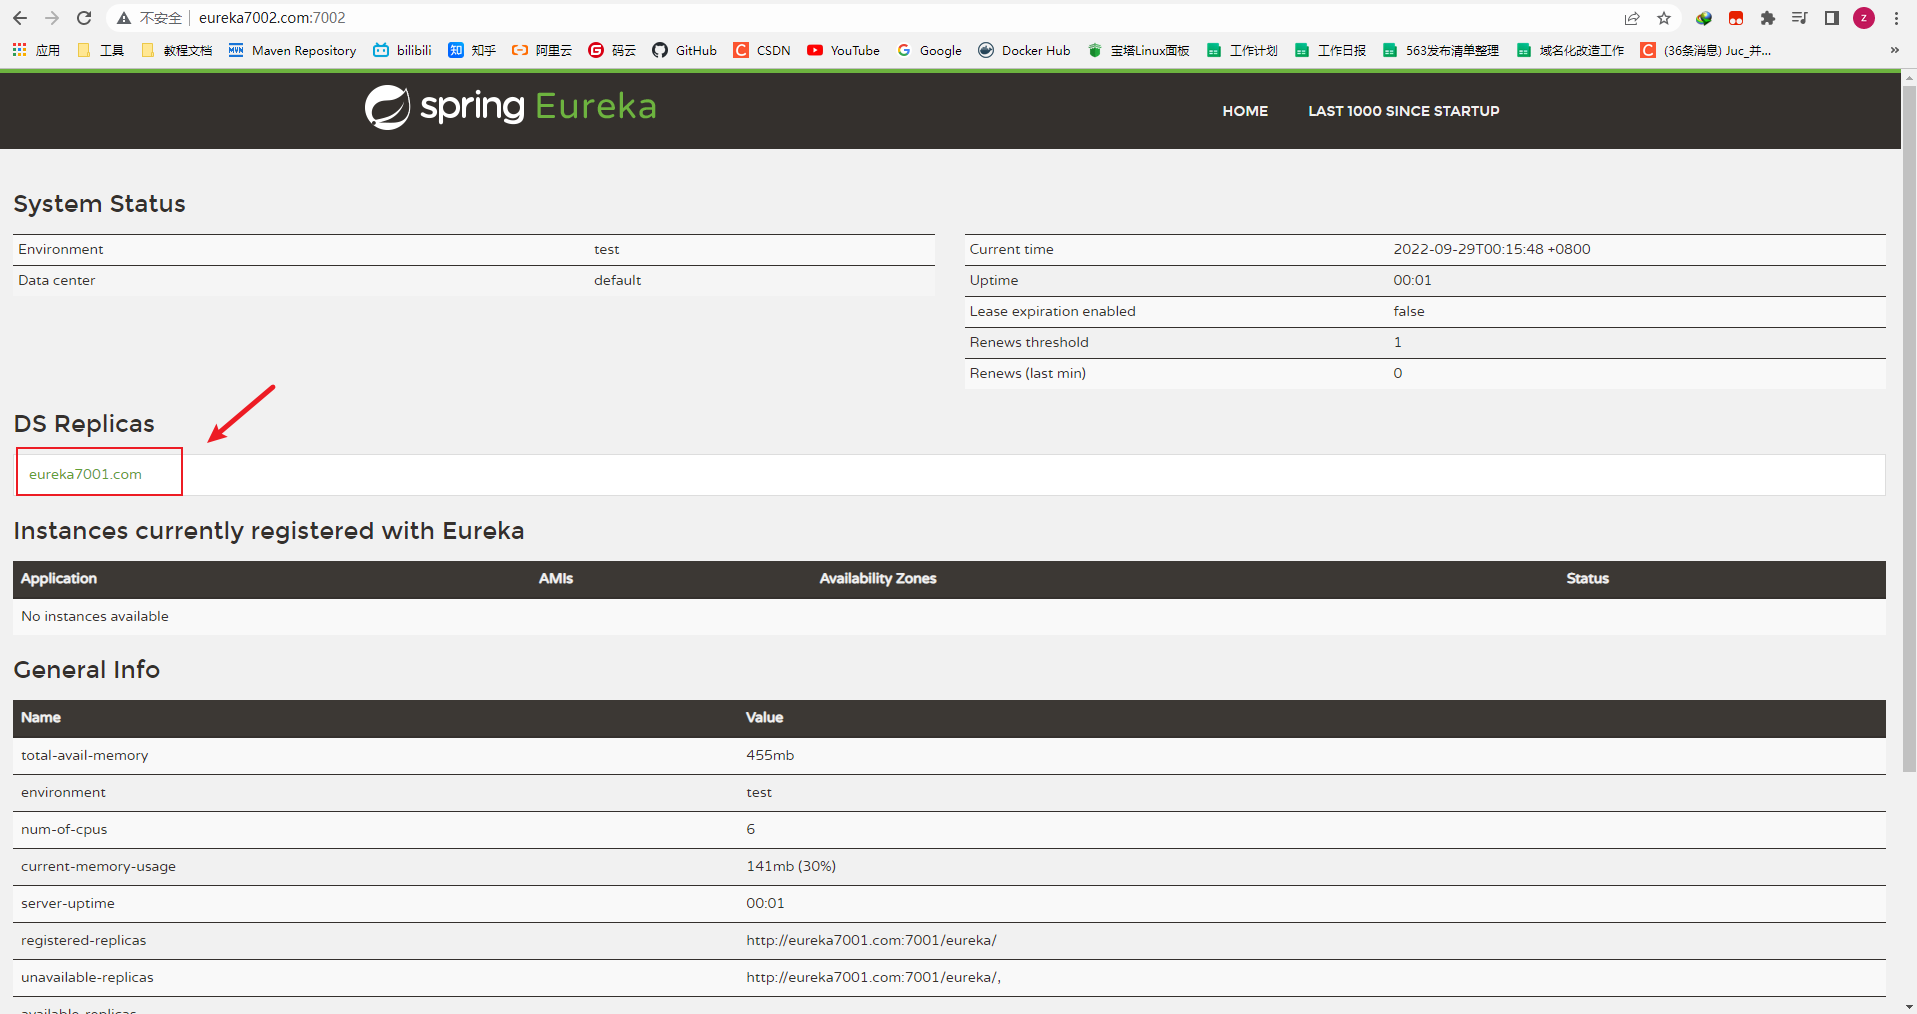Open the 知乎 bookmark
This screenshot has height=1014, width=1917.
click(x=472, y=50)
